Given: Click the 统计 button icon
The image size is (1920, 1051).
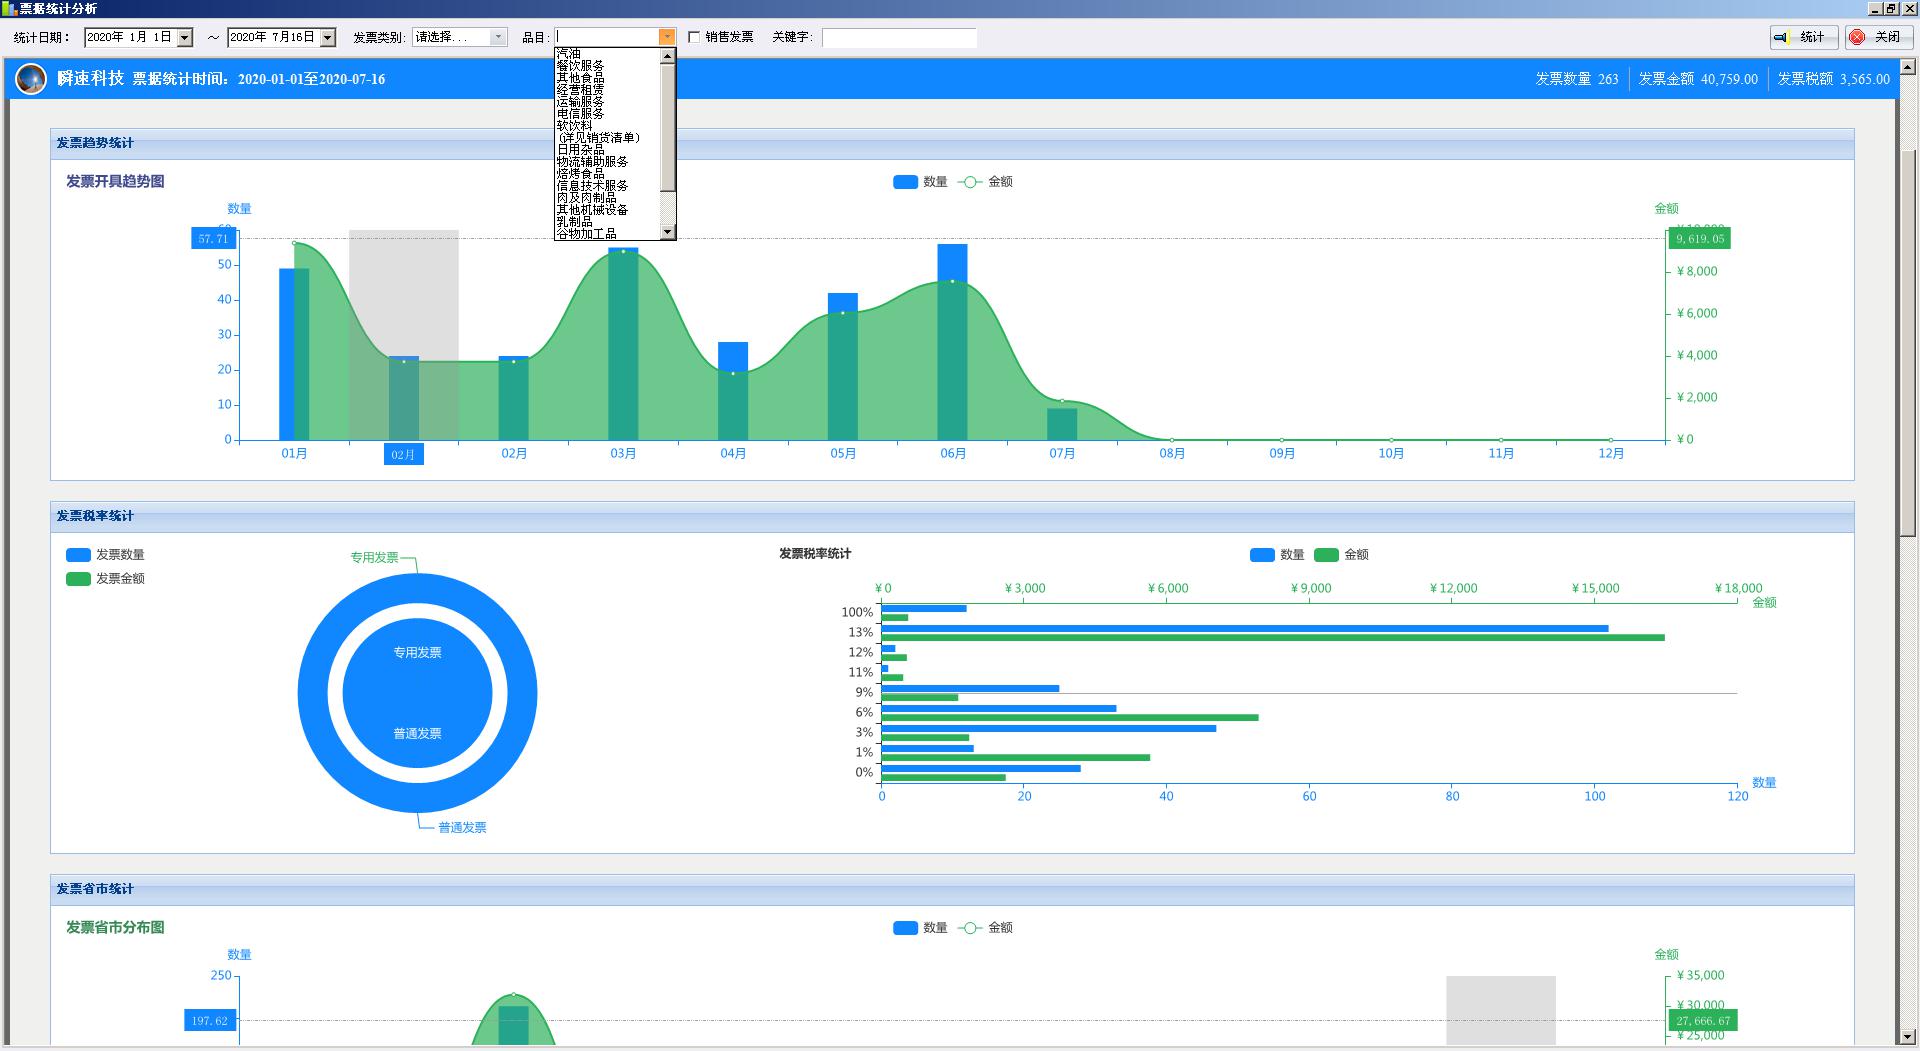Looking at the screenshot, I should (x=1781, y=37).
